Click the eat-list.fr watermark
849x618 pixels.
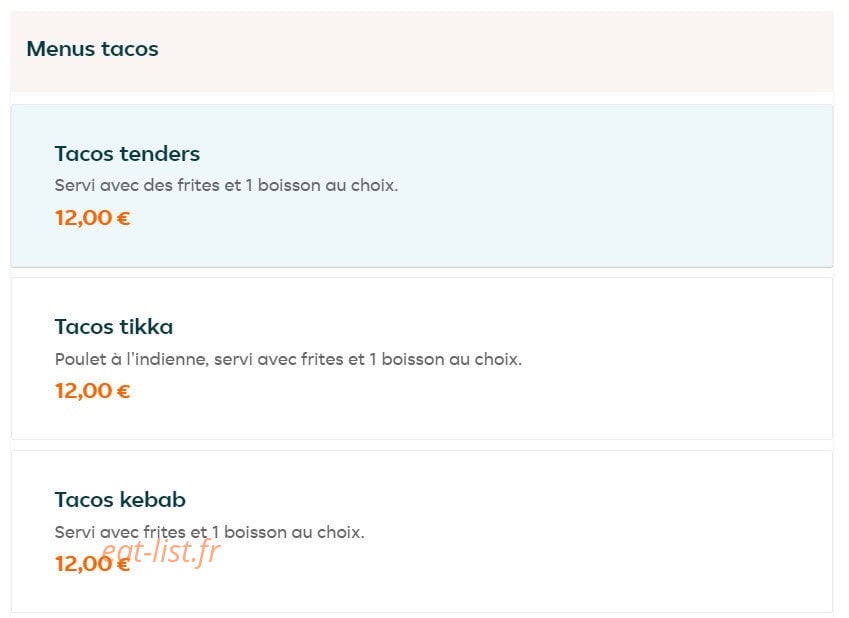pos(161,551)
